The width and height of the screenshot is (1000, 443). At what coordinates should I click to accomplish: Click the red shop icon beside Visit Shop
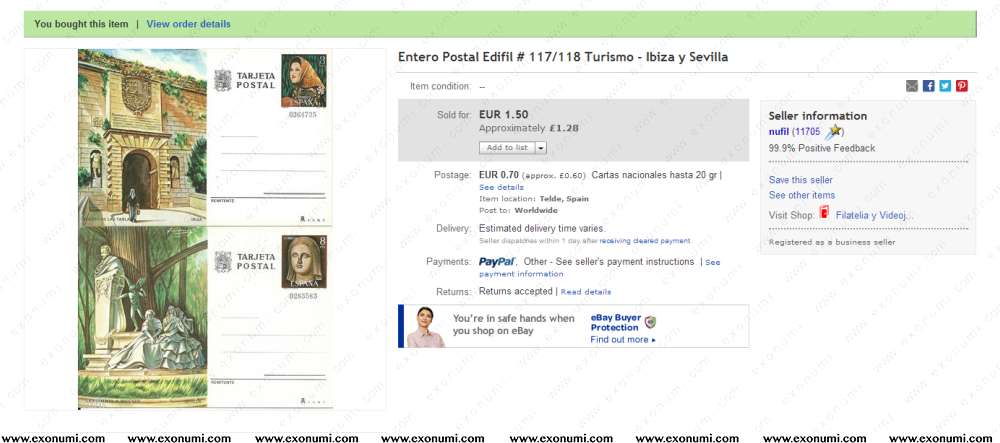pos(825,214)
